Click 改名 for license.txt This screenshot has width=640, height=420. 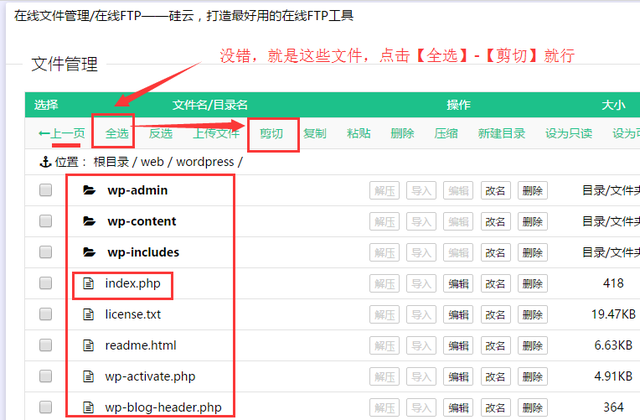[496, 315]
